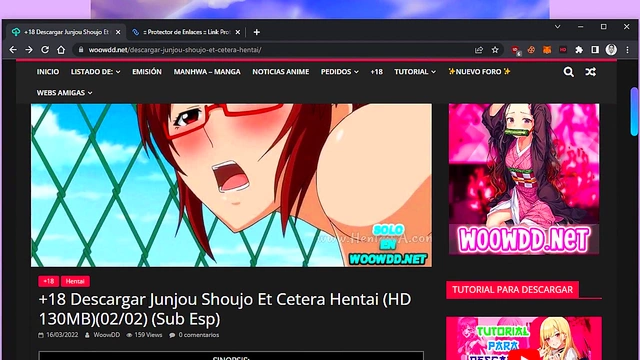Viewport: 640px width, 360px height.
Task: Open the tutorial video thumbnail in sidebar
Action: [x=524, y=338]
